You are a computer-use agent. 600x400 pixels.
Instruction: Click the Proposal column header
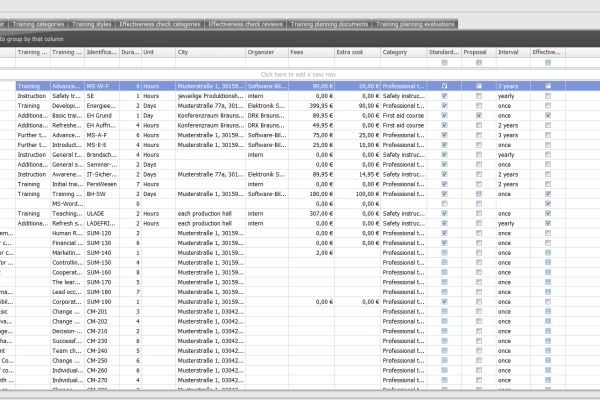[x=479, y=52]
